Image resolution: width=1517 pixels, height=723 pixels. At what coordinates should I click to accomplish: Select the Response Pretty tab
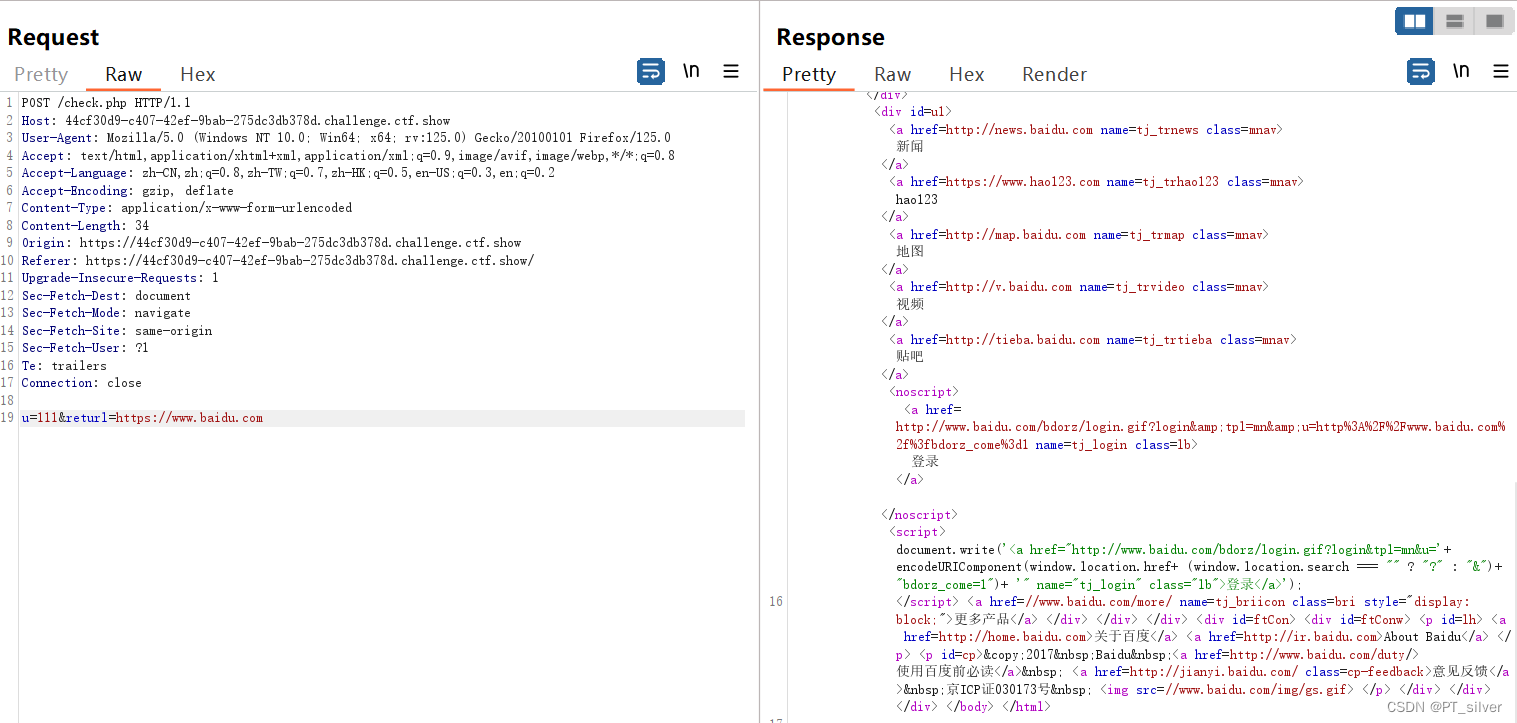click(x=809, y=74)
